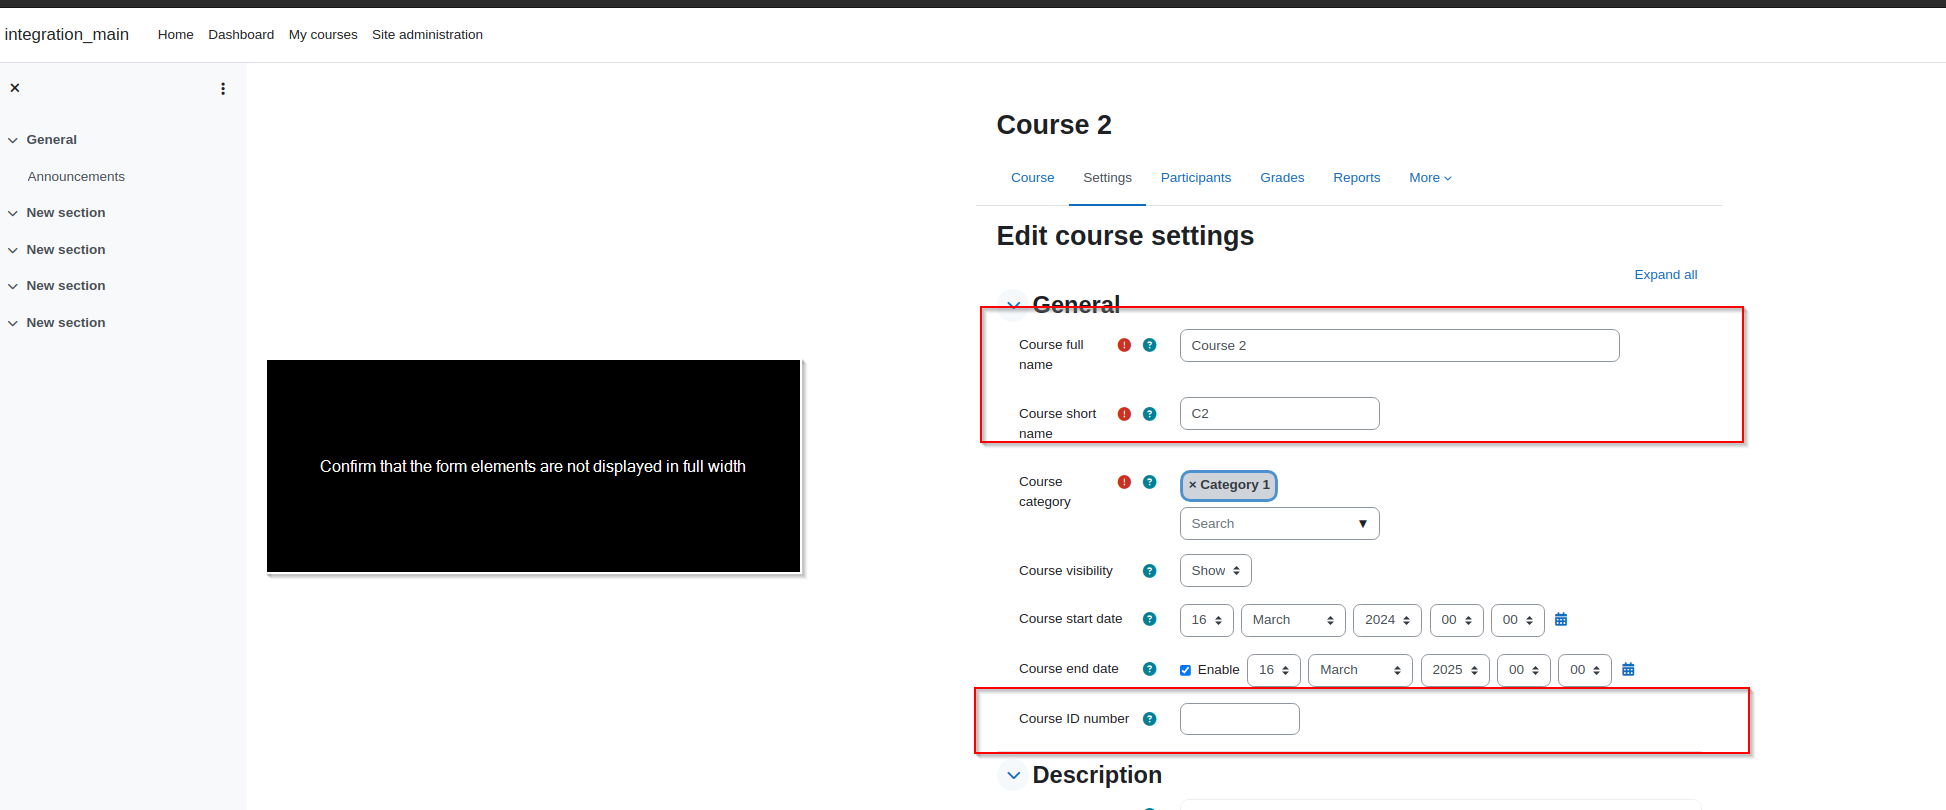
Task: Click help icon for Course full name
Action: point(1150,345)
